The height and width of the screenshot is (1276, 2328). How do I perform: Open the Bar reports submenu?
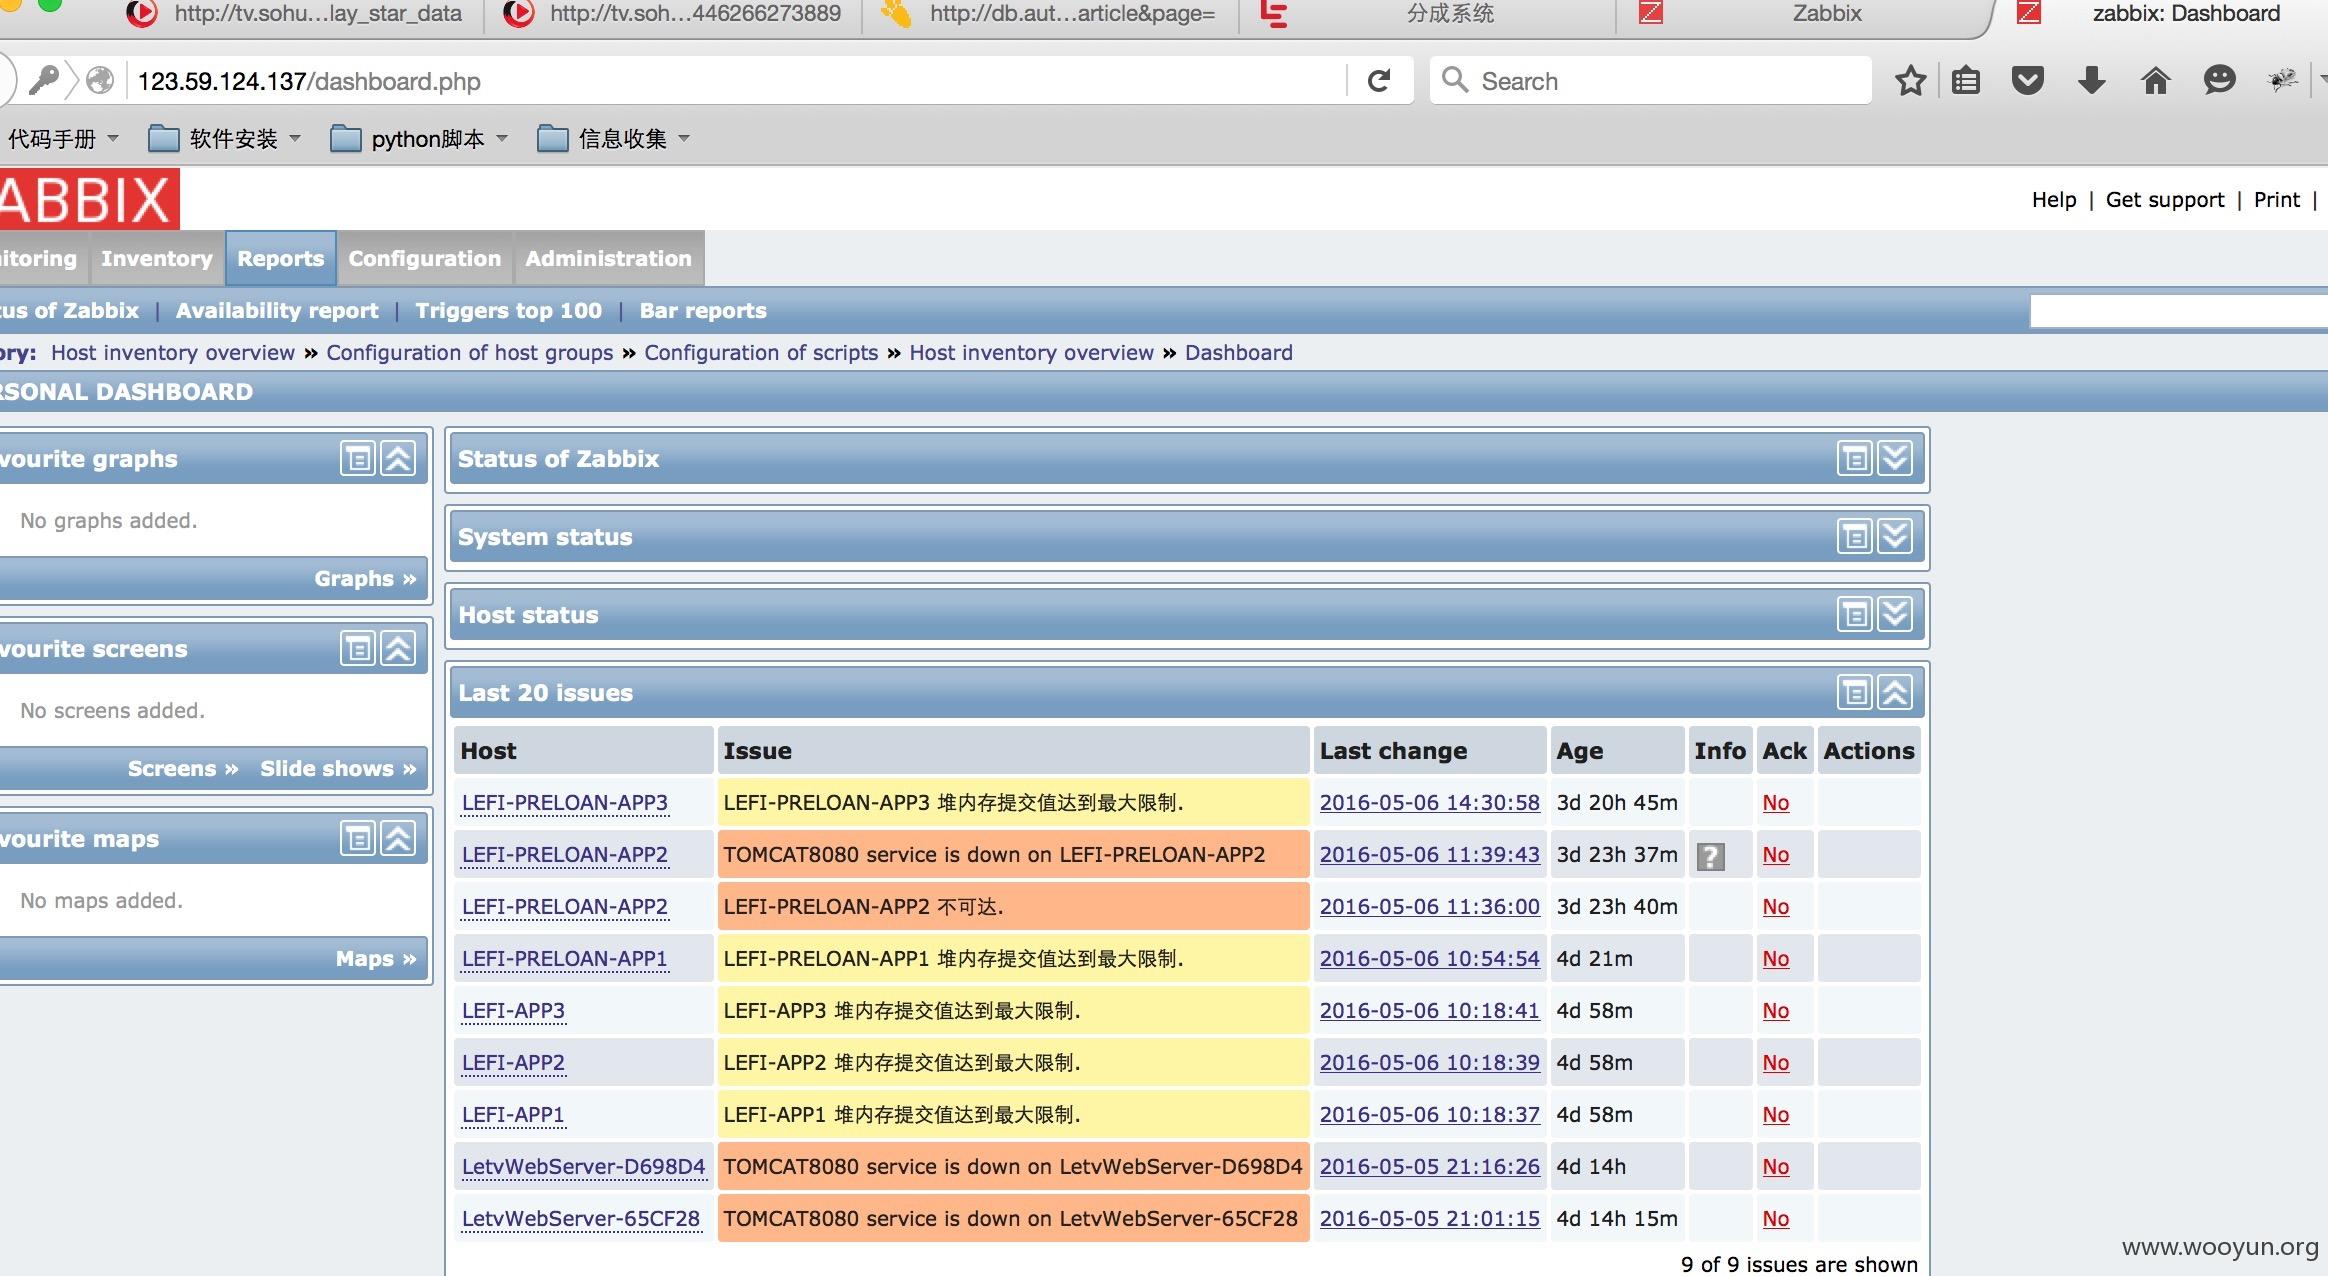[x=703, y=311]
